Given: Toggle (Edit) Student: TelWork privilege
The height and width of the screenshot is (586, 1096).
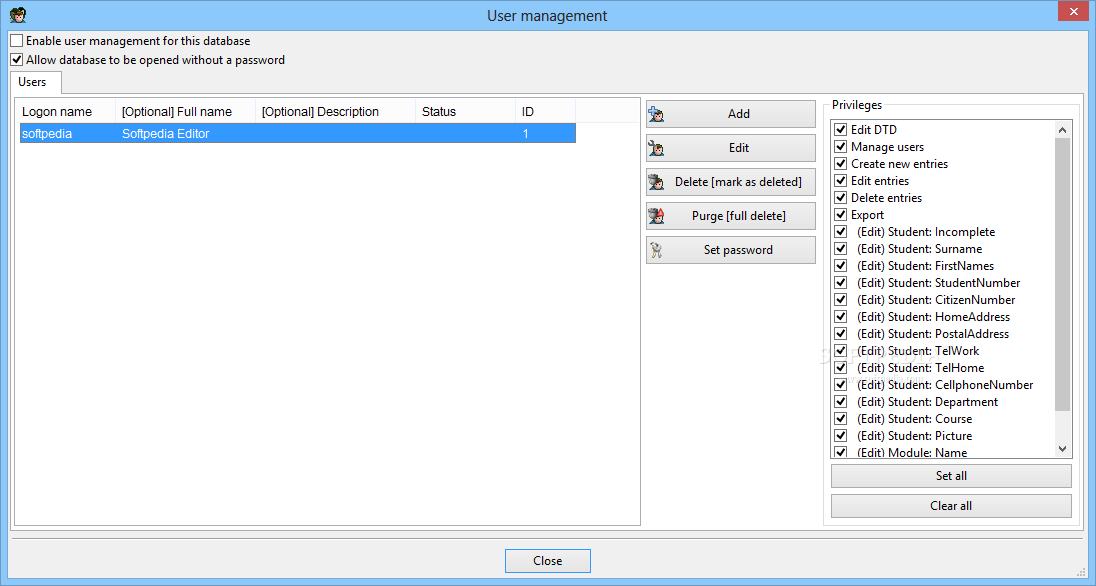Looking at the screenshot, I should (x=841, y=351).
